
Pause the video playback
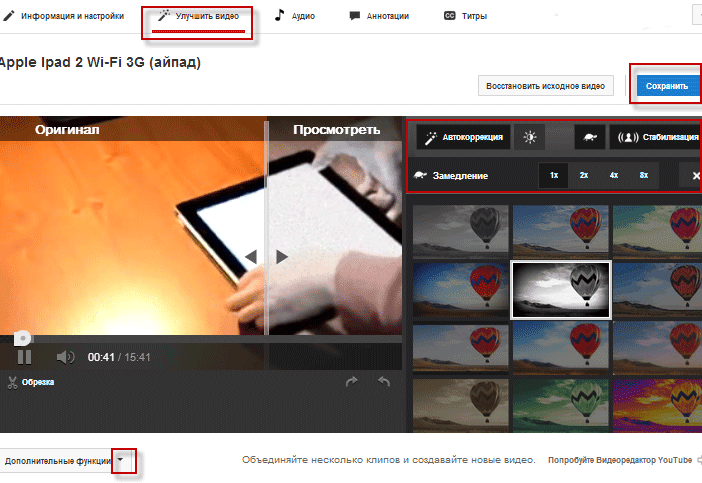click(x=24, y=357)
